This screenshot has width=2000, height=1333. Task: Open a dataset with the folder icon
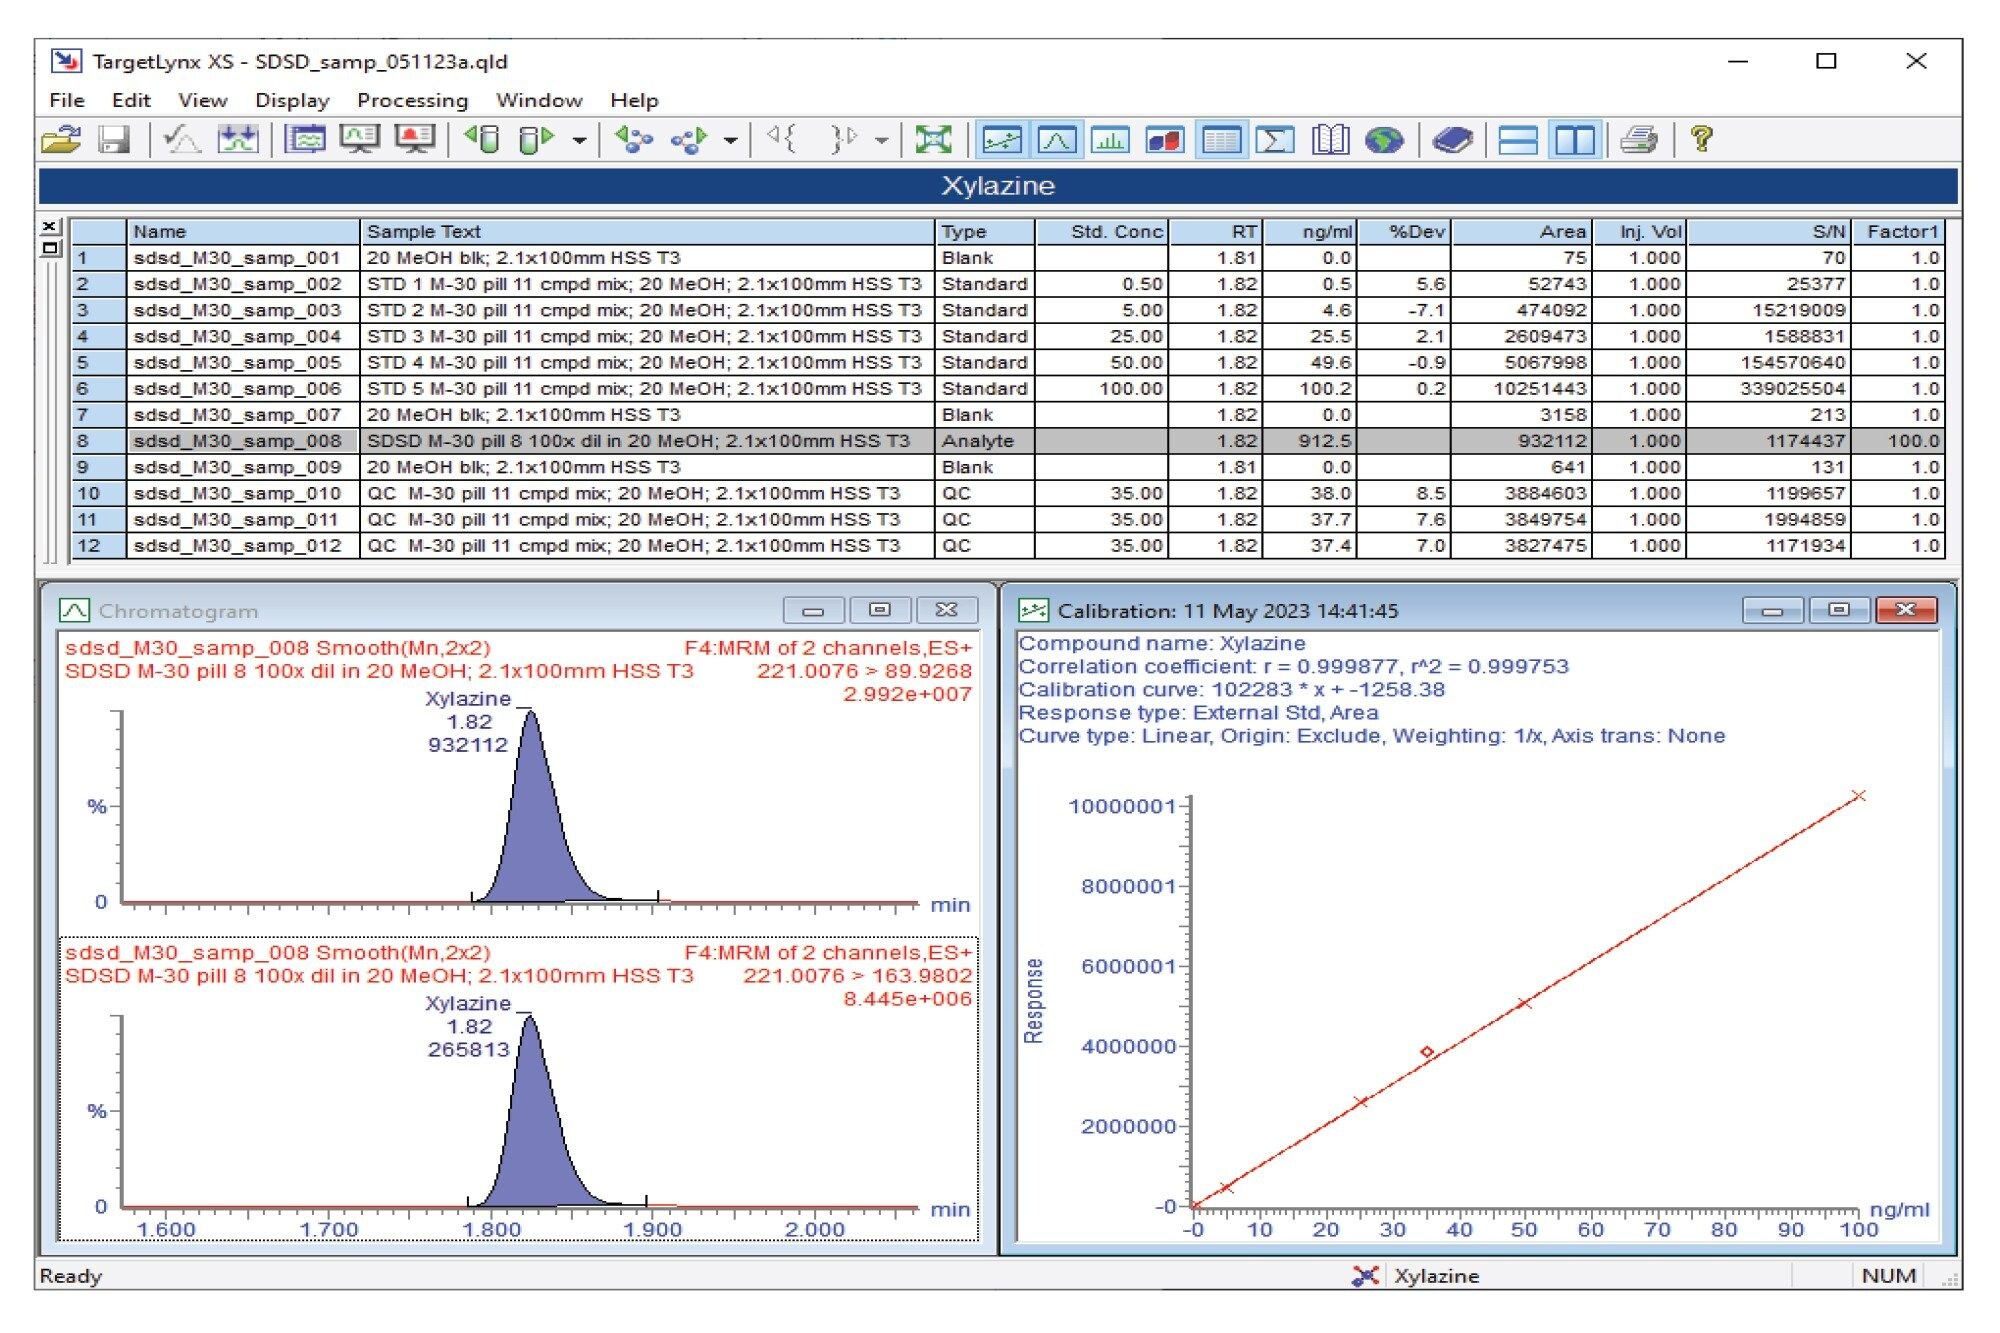pos(62,140)
